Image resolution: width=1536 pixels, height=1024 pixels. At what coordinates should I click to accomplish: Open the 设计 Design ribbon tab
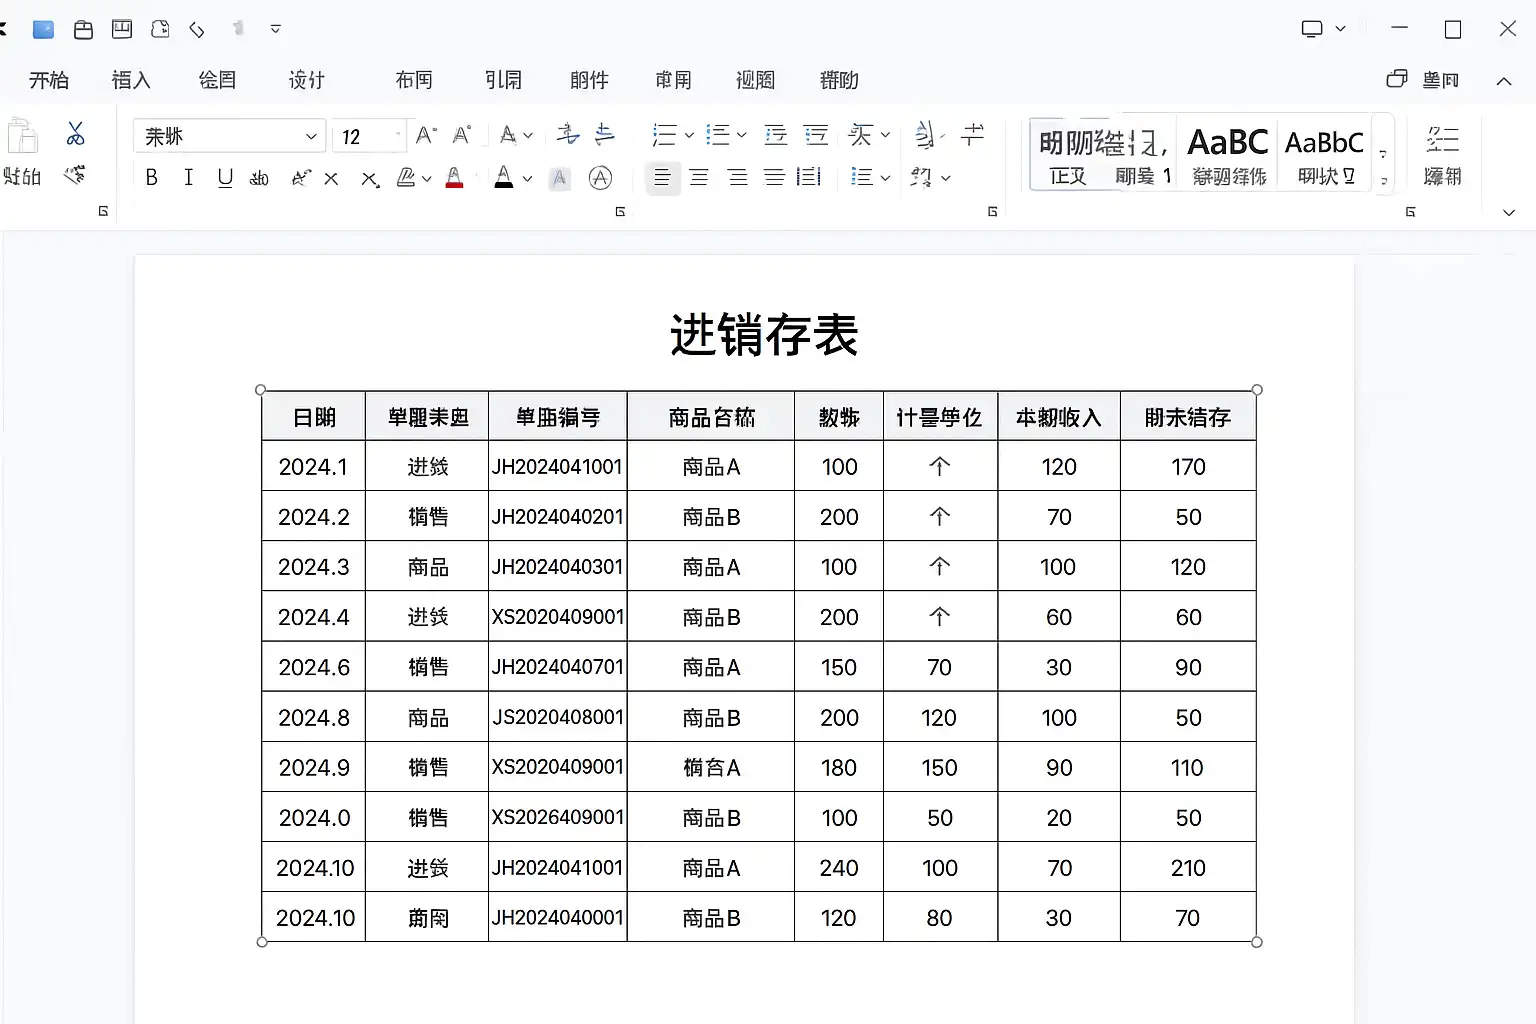[307, 80]
